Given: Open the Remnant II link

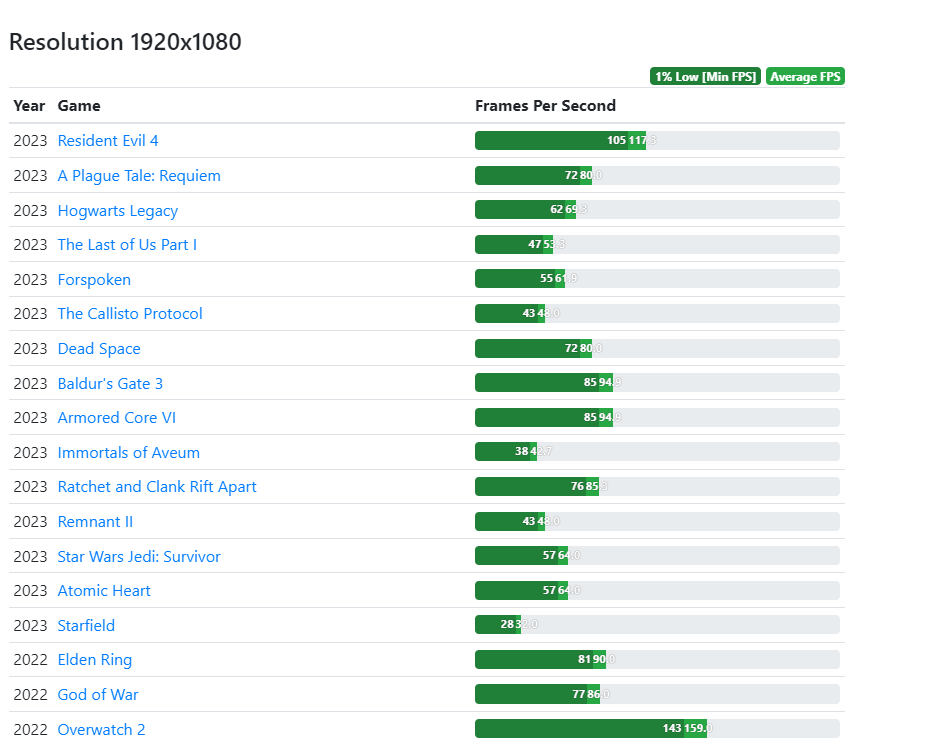Looking at the screenshot, I should (x=95, y=522).
